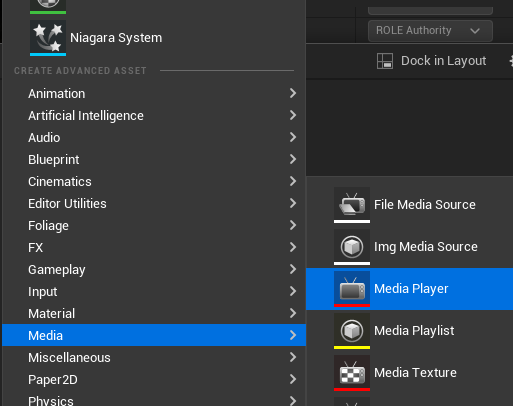Image resolution: width=513 pixels, height=406 pixels.
Task: Choose File Media Source label
Action: click(x=425, y=205)
